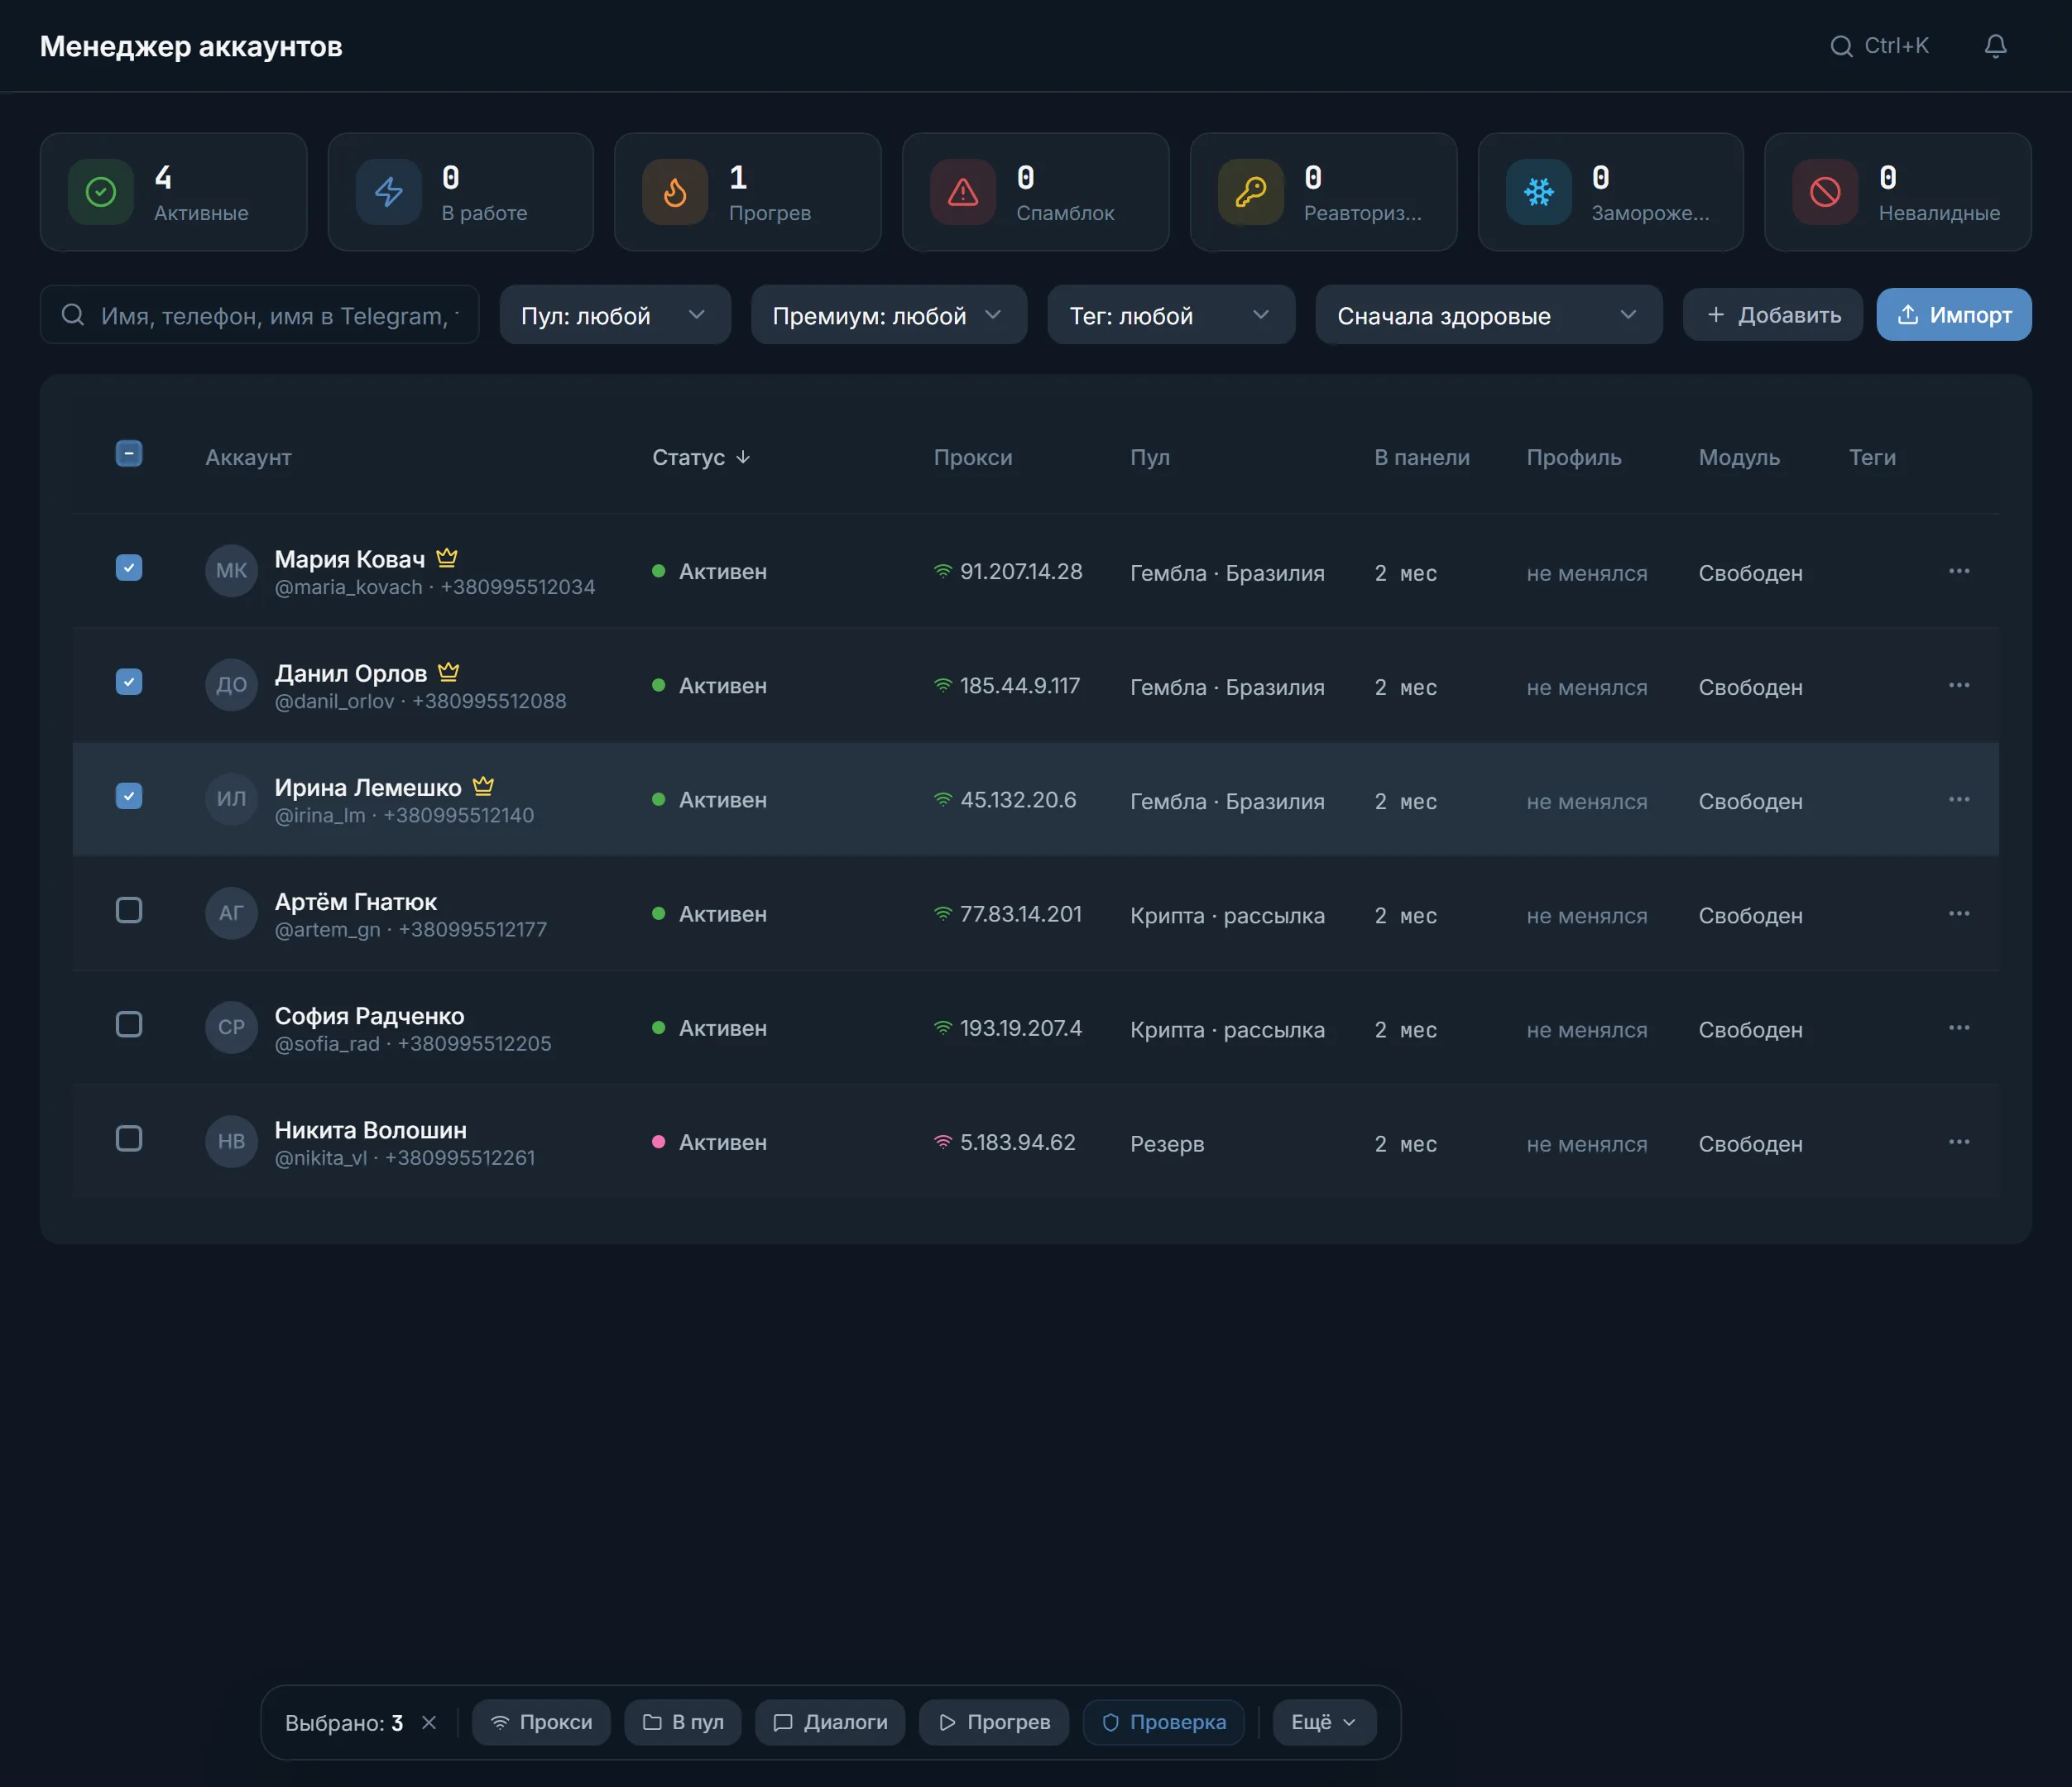2072x1787 pixels.
Task: Check Артём Гнатюк row checkbox
Action: point(129,910)
